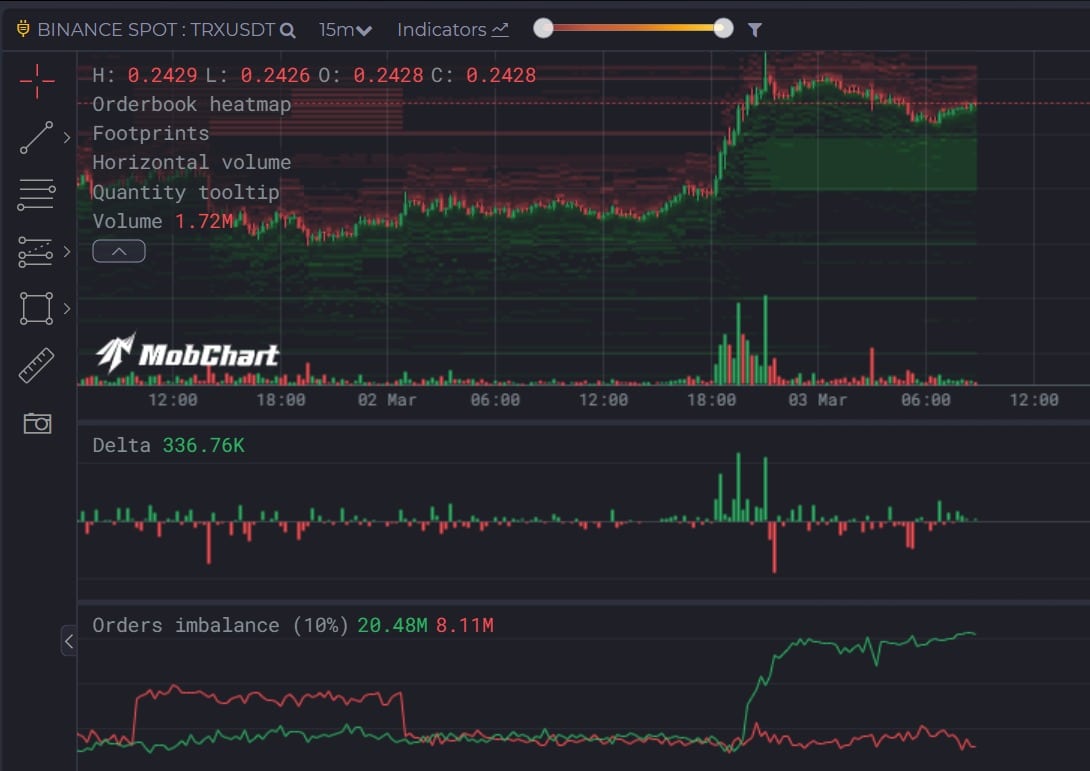Image resolution: width=1090 pixels, height=771 pixels.
Task: Hide the Horizontal volume overlay
Action: point(191,162)
